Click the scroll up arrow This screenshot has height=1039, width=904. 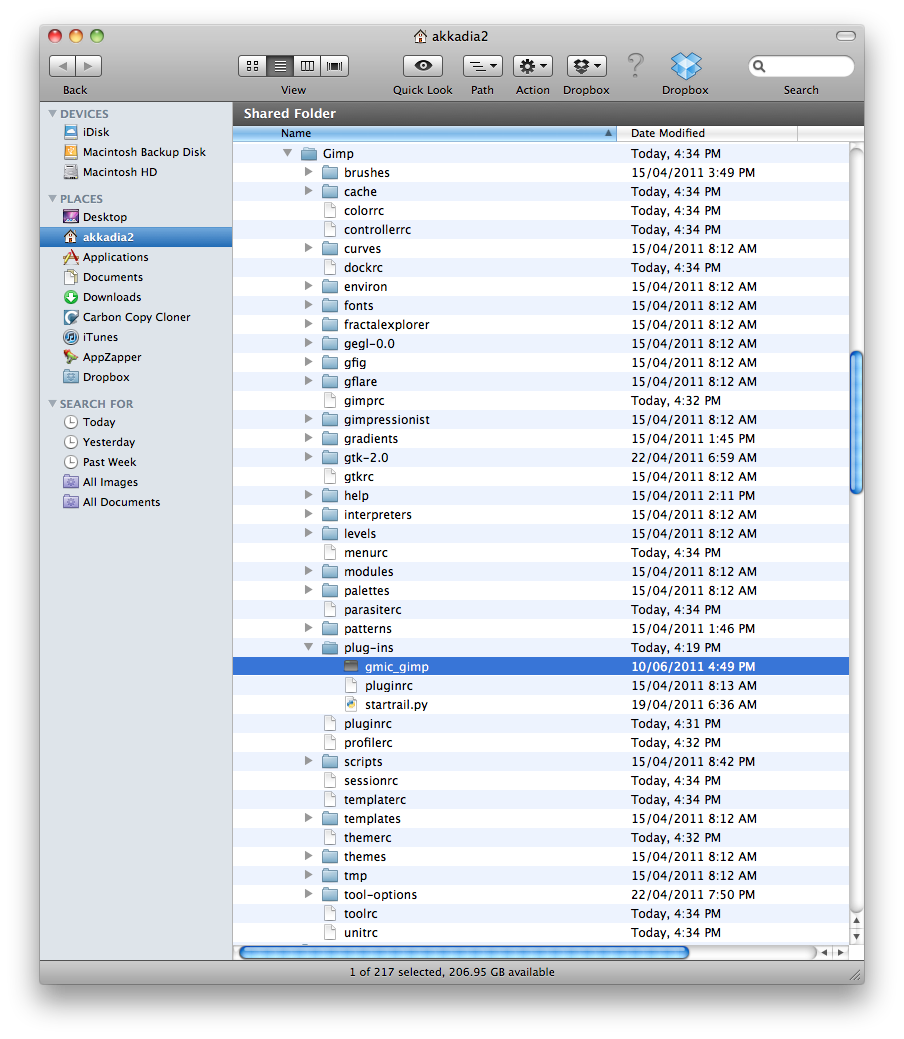pos(856,920)
